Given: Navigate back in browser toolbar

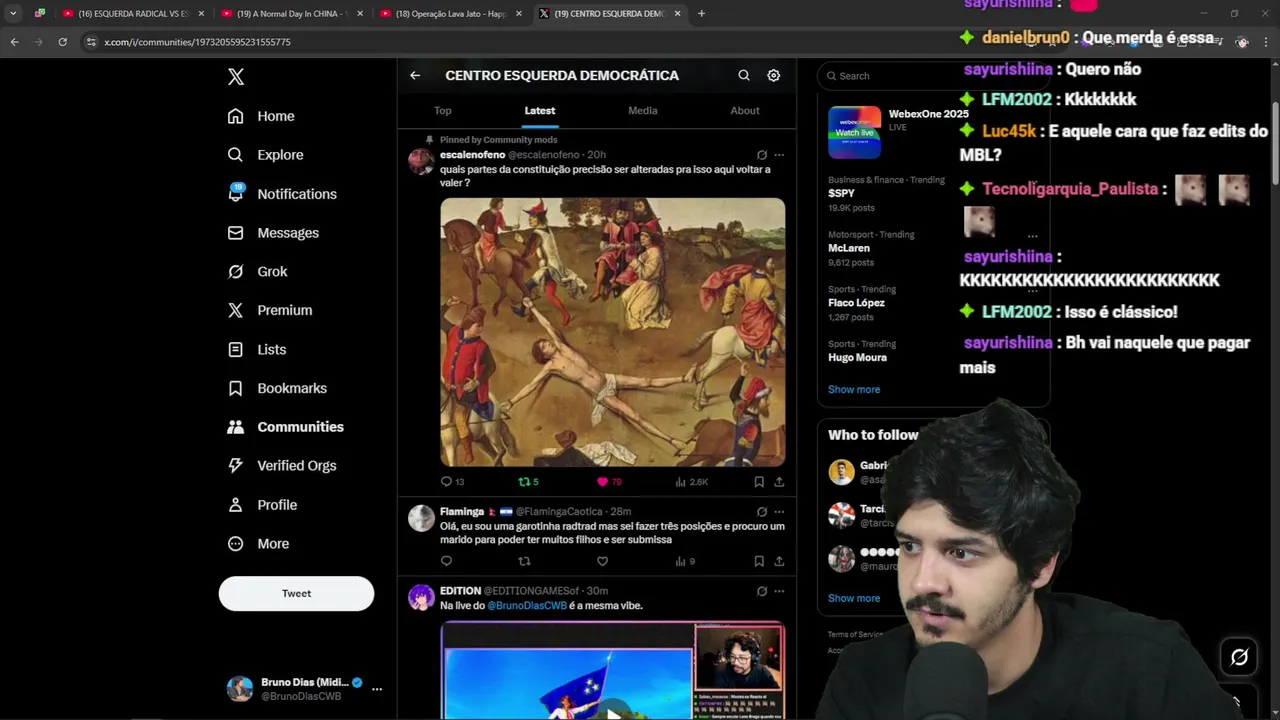Looking at the screenshot, I should click(14, 42).
